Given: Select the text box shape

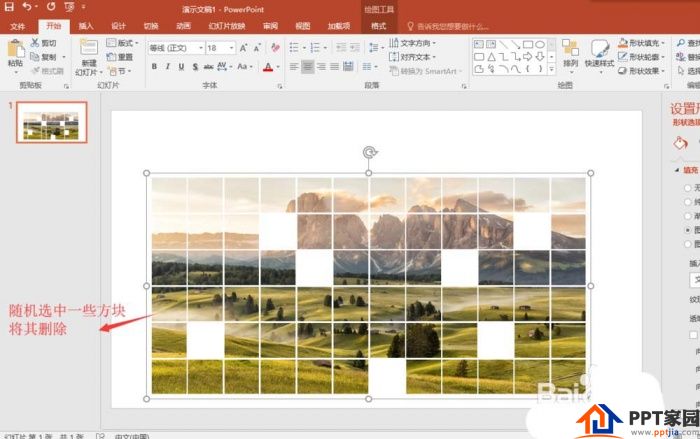Looking at the screenshot, I should coord(479,44).
